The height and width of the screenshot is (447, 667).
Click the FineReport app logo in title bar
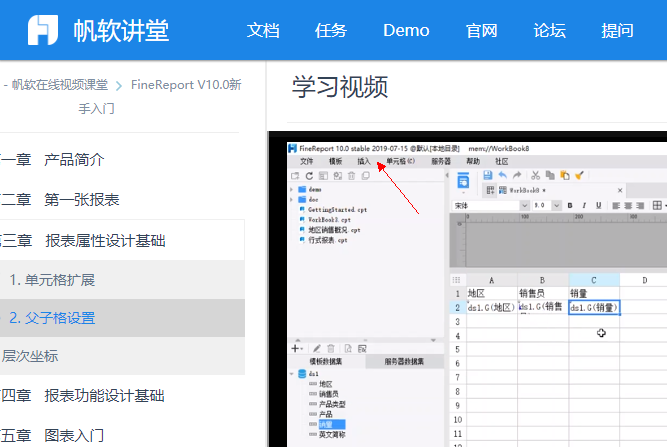292,148
